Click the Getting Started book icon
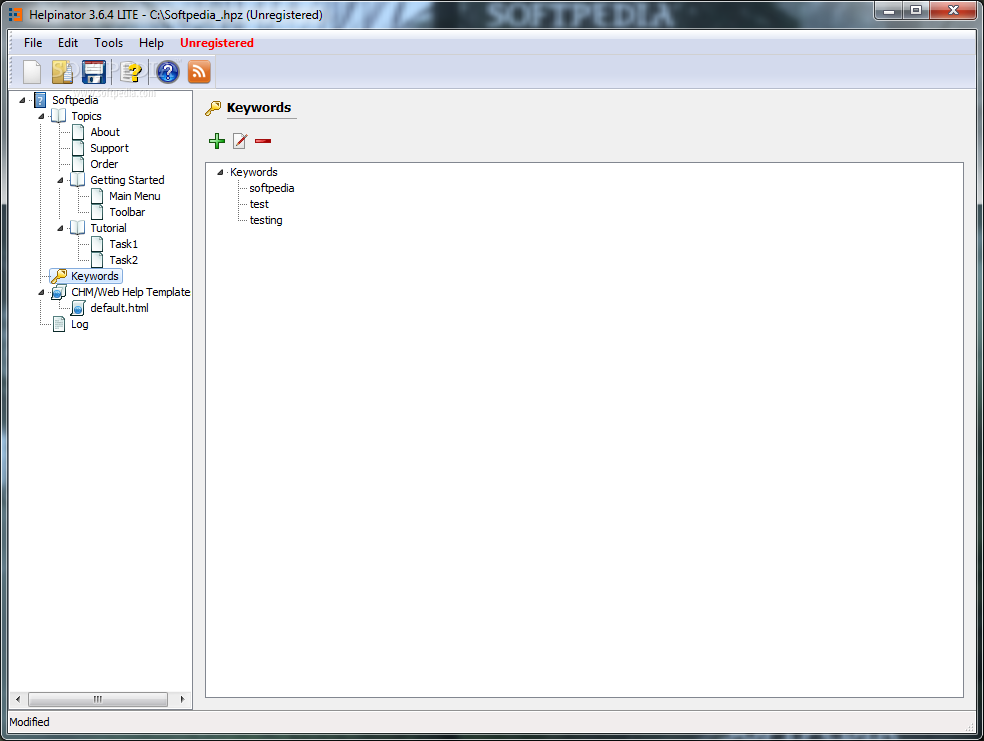The height and width of the screenshot is (741, 984). click(x=77, y=180)
